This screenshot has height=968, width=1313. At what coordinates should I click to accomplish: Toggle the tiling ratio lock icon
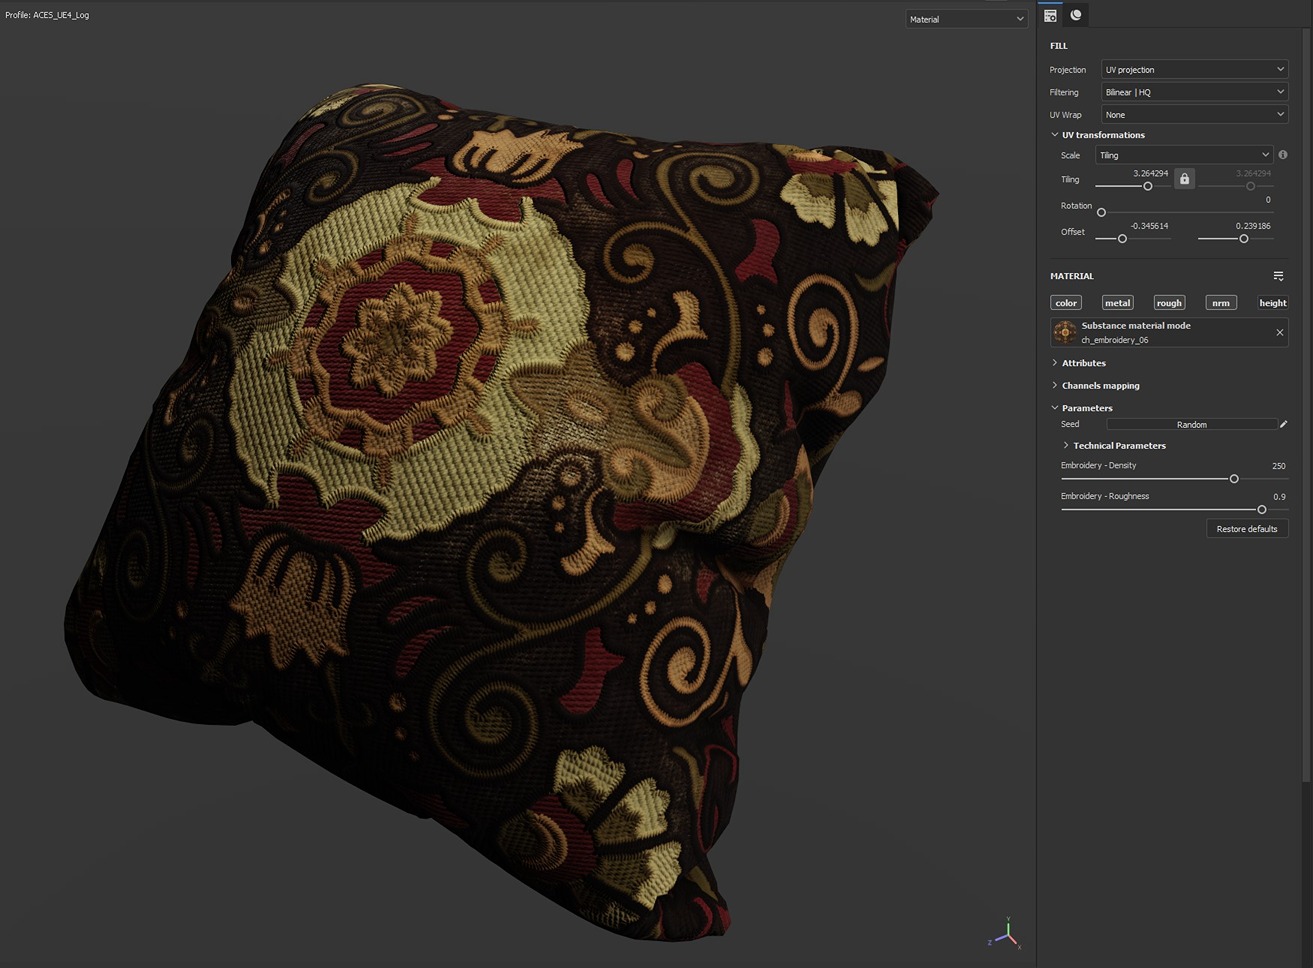[x=1184, y=180]
